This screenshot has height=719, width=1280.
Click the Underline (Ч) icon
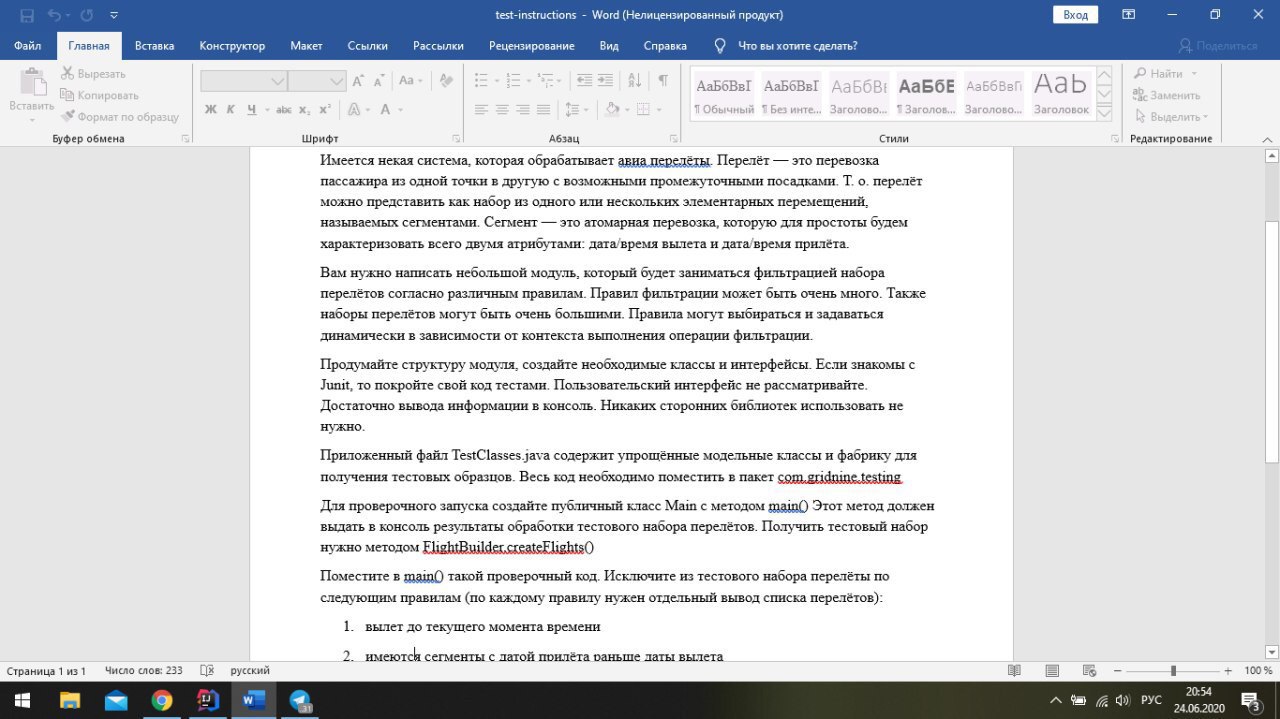(251, 110)
